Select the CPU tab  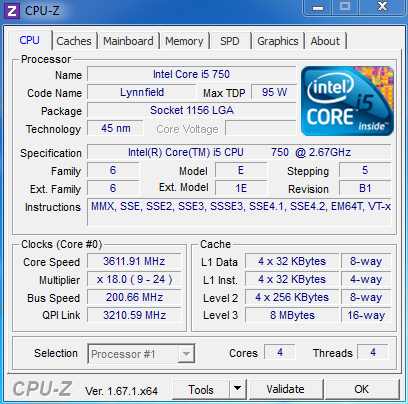tap(30, 40)
